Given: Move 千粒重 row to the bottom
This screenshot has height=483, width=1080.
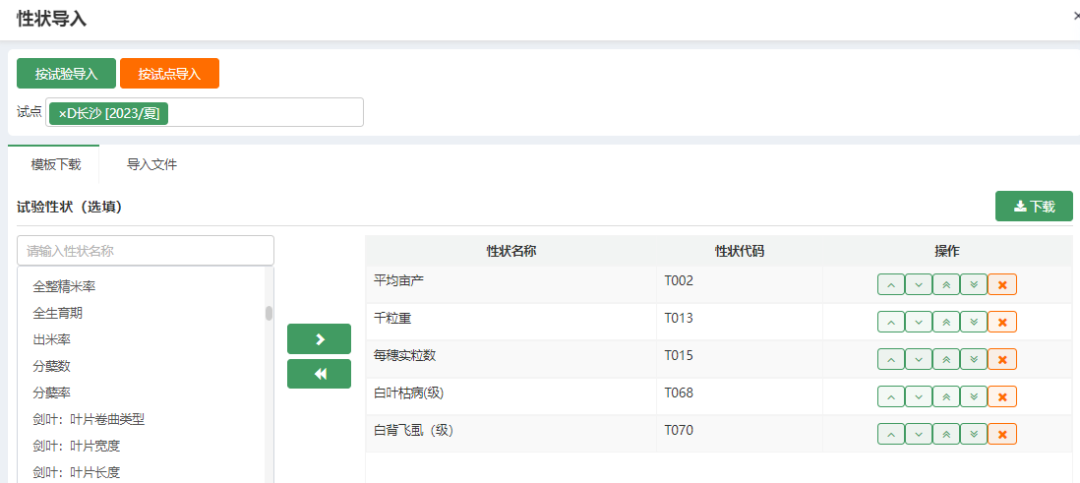Looking at the screenshot, I should tap(974, 322).
